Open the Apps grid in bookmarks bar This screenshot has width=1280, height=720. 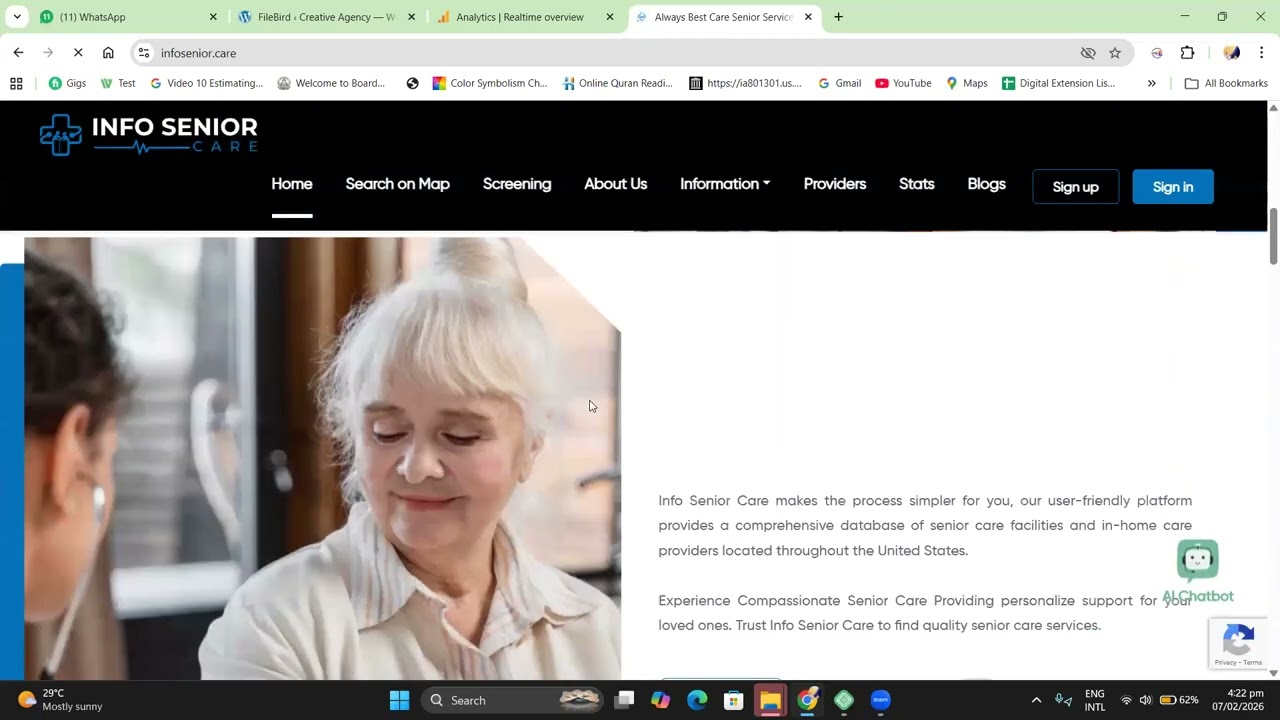coord(16,83)
